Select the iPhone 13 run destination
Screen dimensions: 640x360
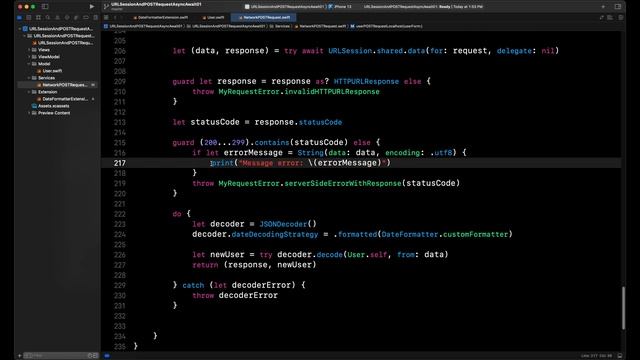(341, 7)
